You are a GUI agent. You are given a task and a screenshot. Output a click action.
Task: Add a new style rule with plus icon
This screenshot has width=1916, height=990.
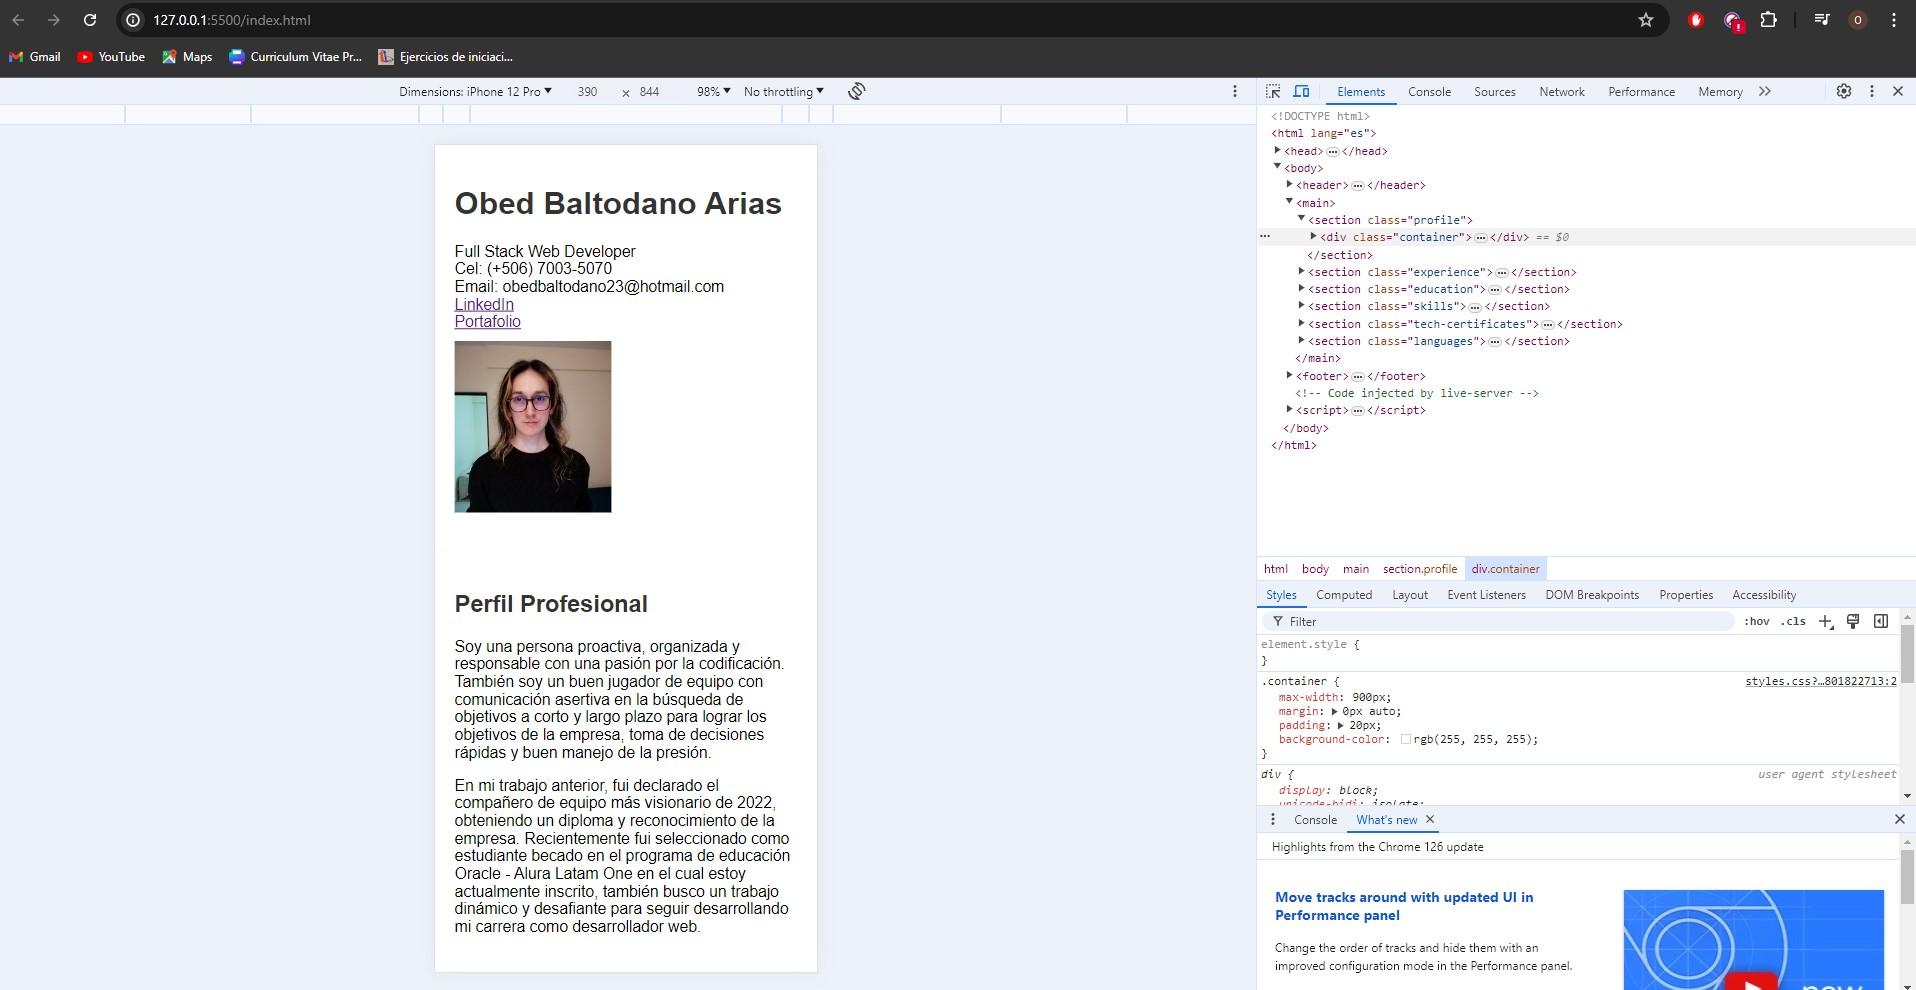coord(1825,622)
